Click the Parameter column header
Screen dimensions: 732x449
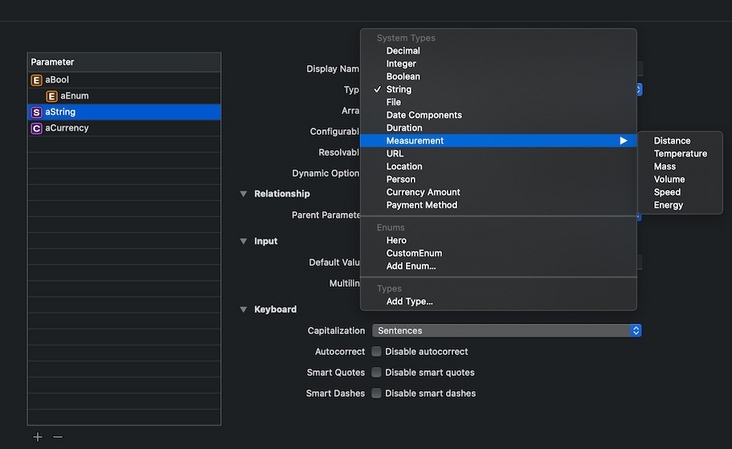click(124, 62)
